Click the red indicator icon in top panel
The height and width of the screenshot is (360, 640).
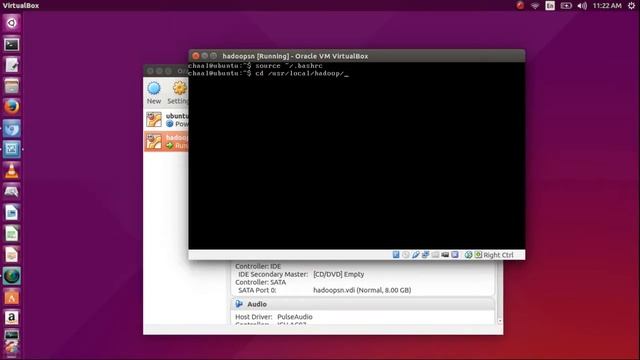(x=520, y=6)
